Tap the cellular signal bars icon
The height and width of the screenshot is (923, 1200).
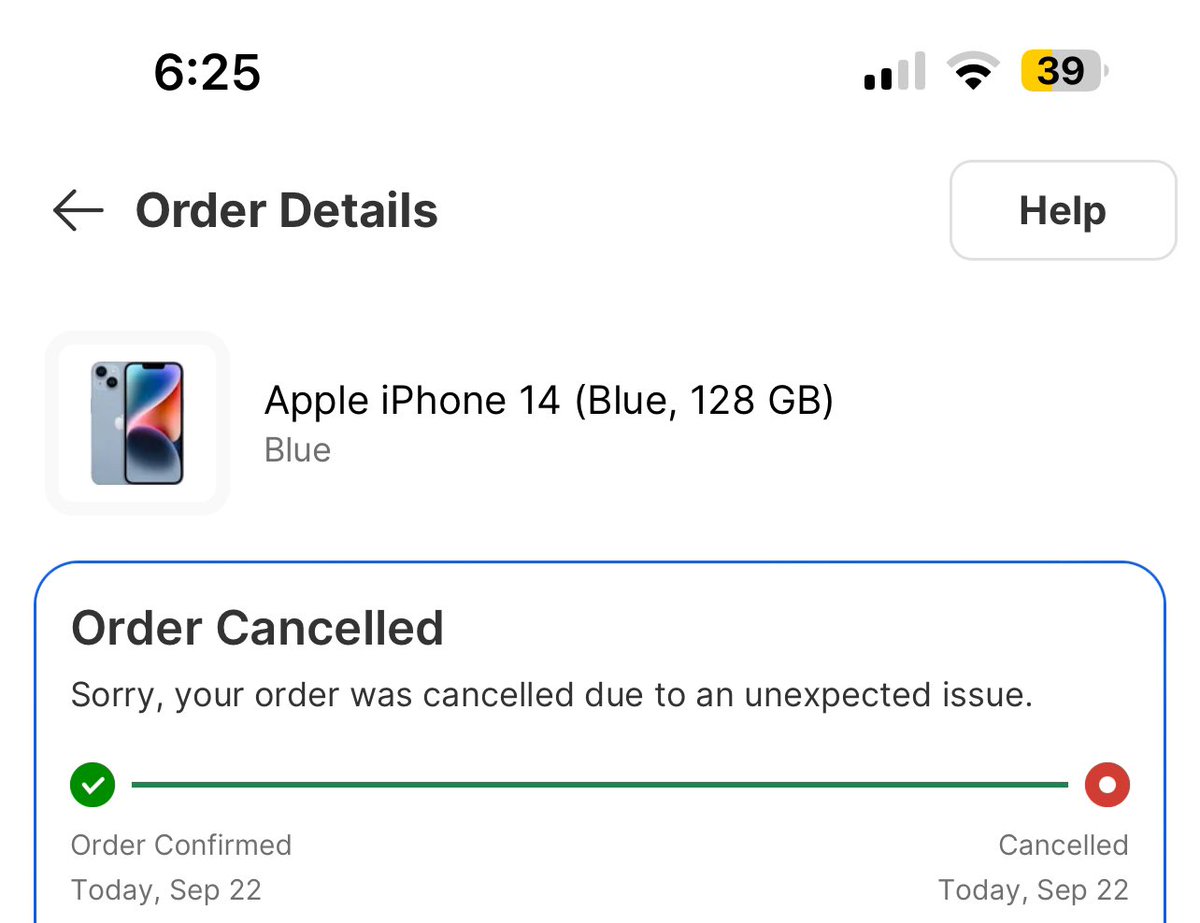click(894, 73)
